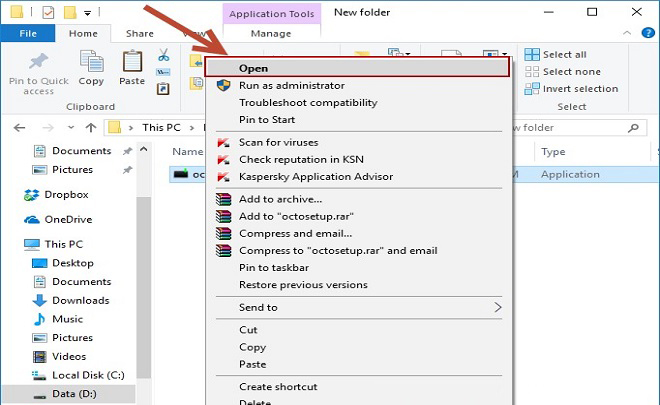Switch to the Home ribbon tab
The image size is (660, 405).
tap(83, 33)
